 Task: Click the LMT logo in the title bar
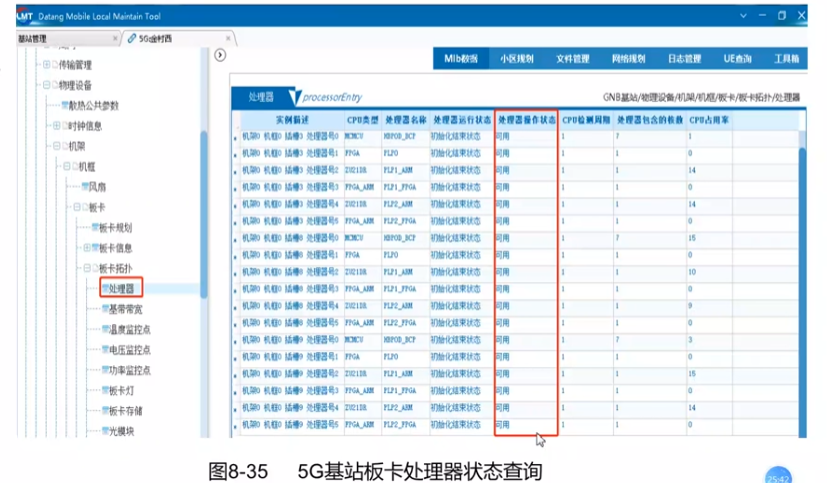pyautogui.click(x=25, y=16)
